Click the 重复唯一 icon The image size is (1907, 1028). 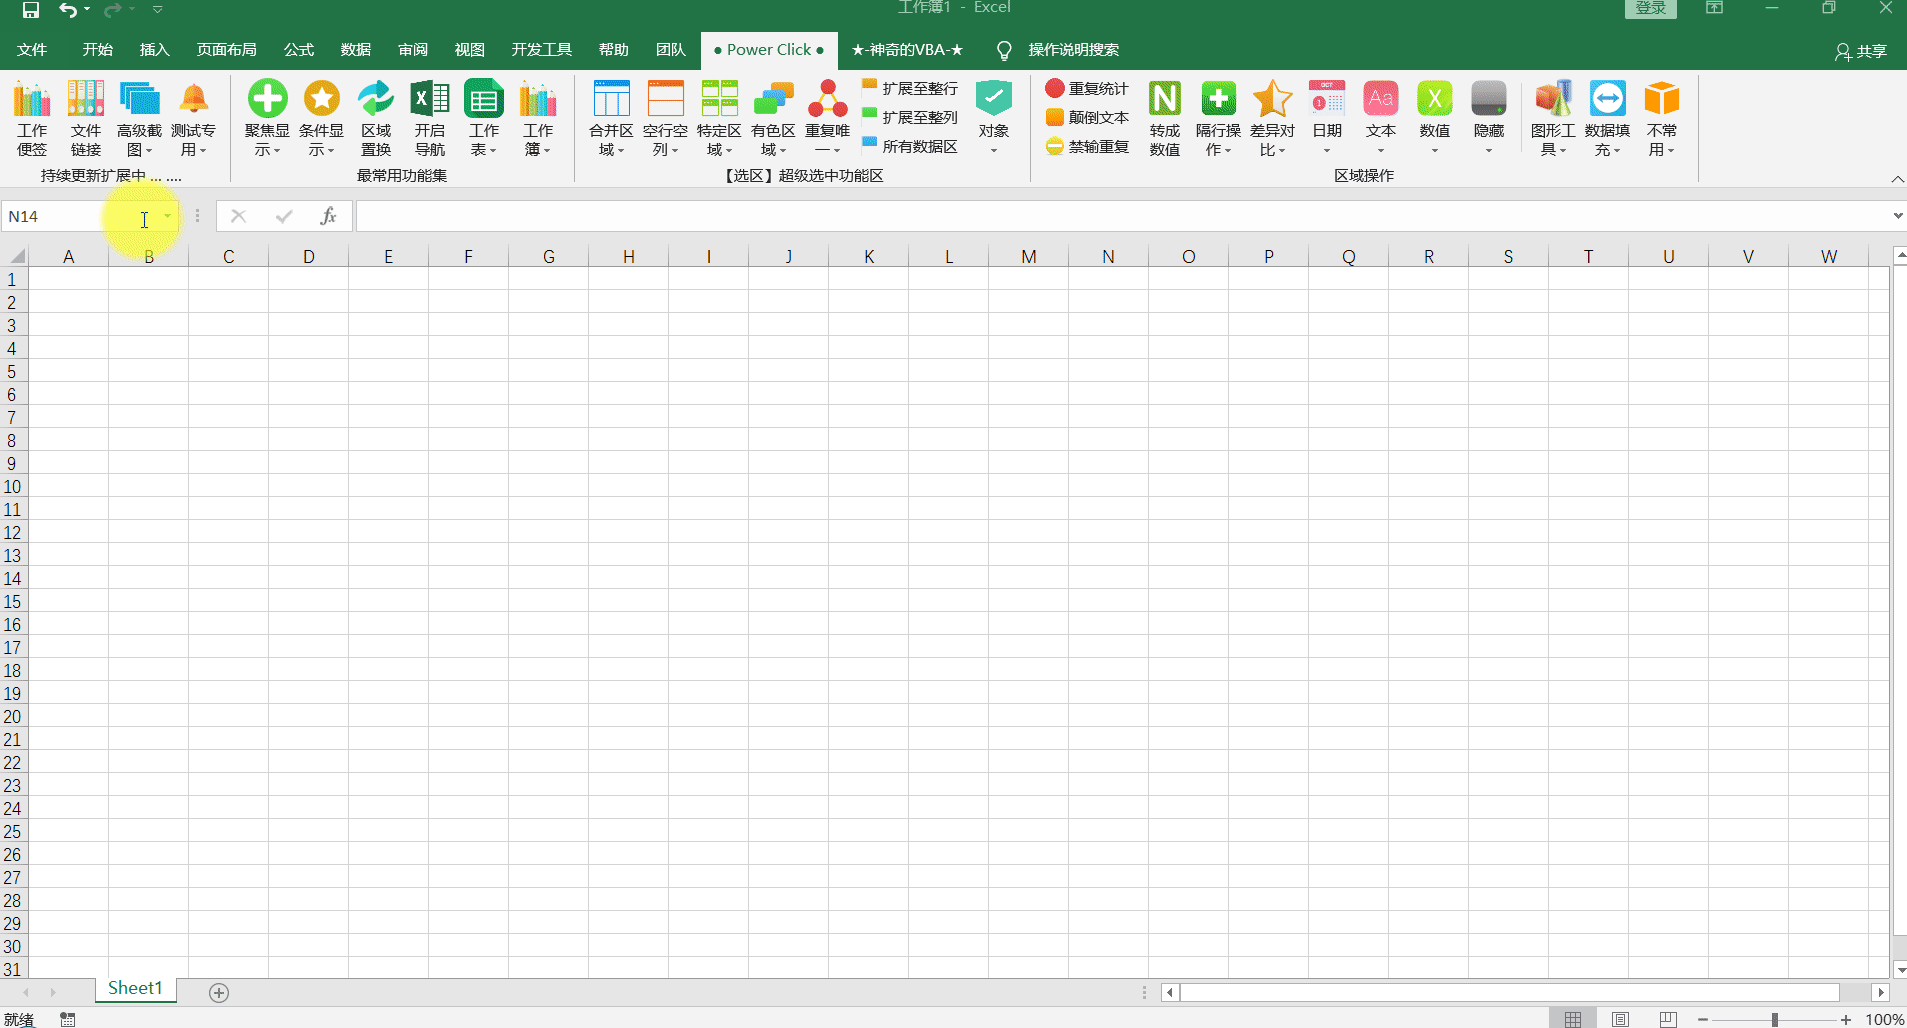(827, 118)
